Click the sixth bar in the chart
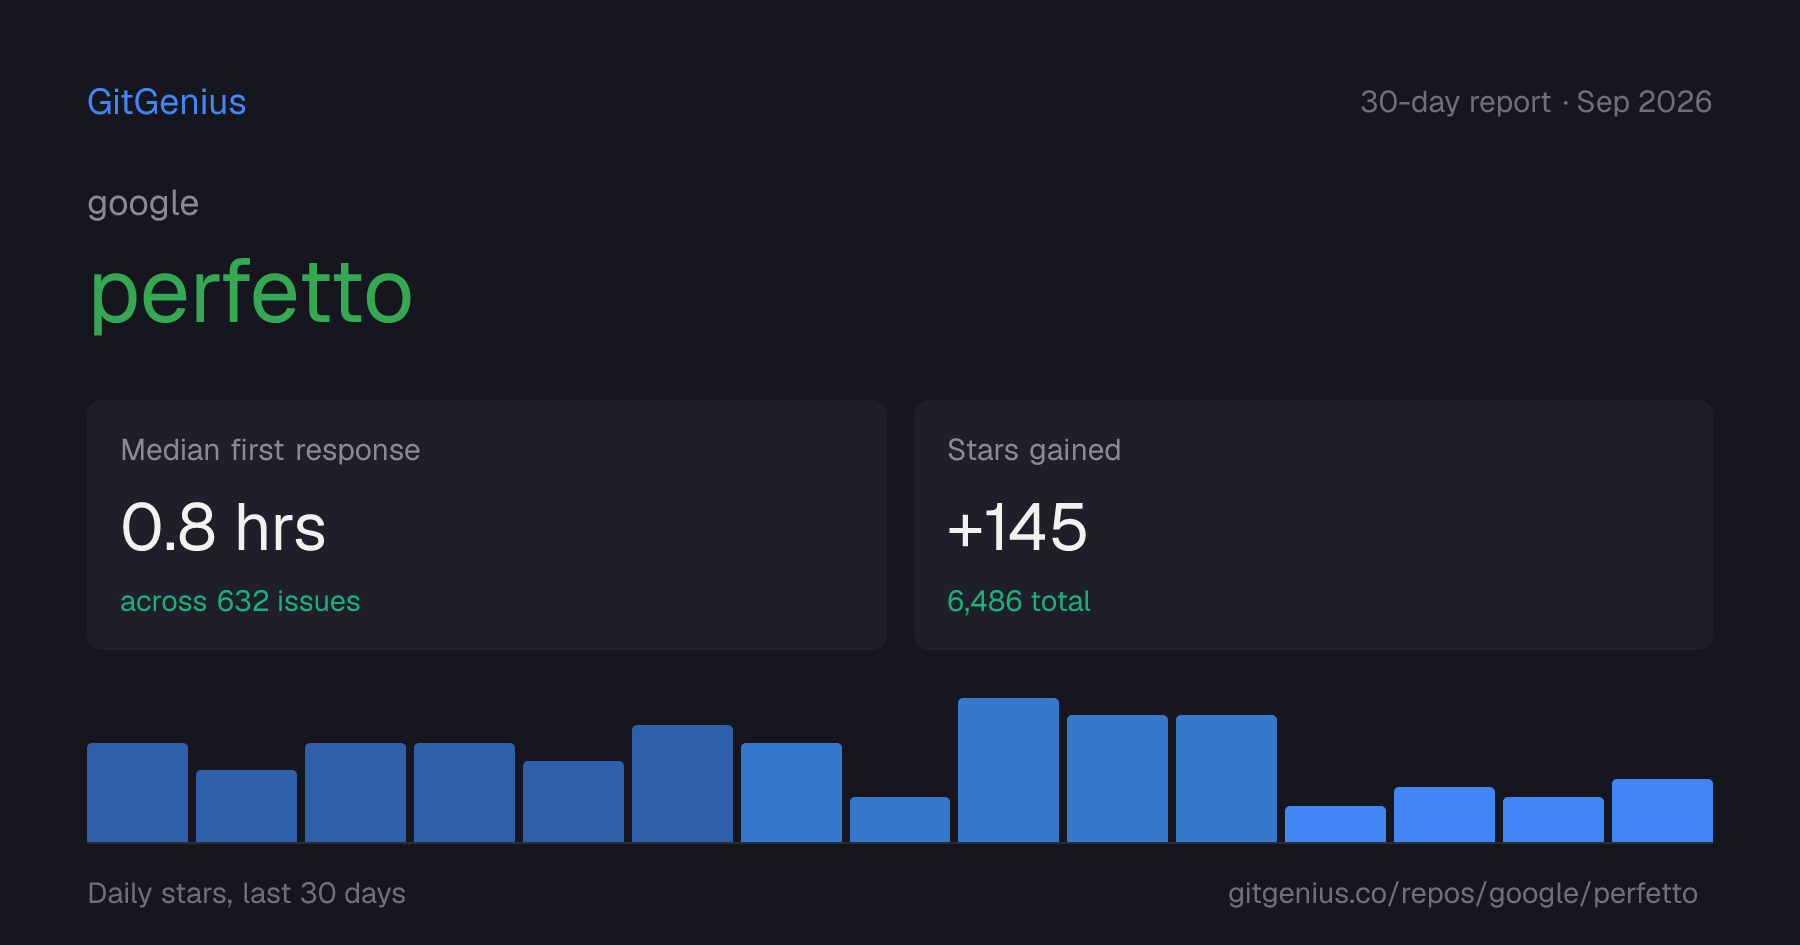 click(682, 783)
